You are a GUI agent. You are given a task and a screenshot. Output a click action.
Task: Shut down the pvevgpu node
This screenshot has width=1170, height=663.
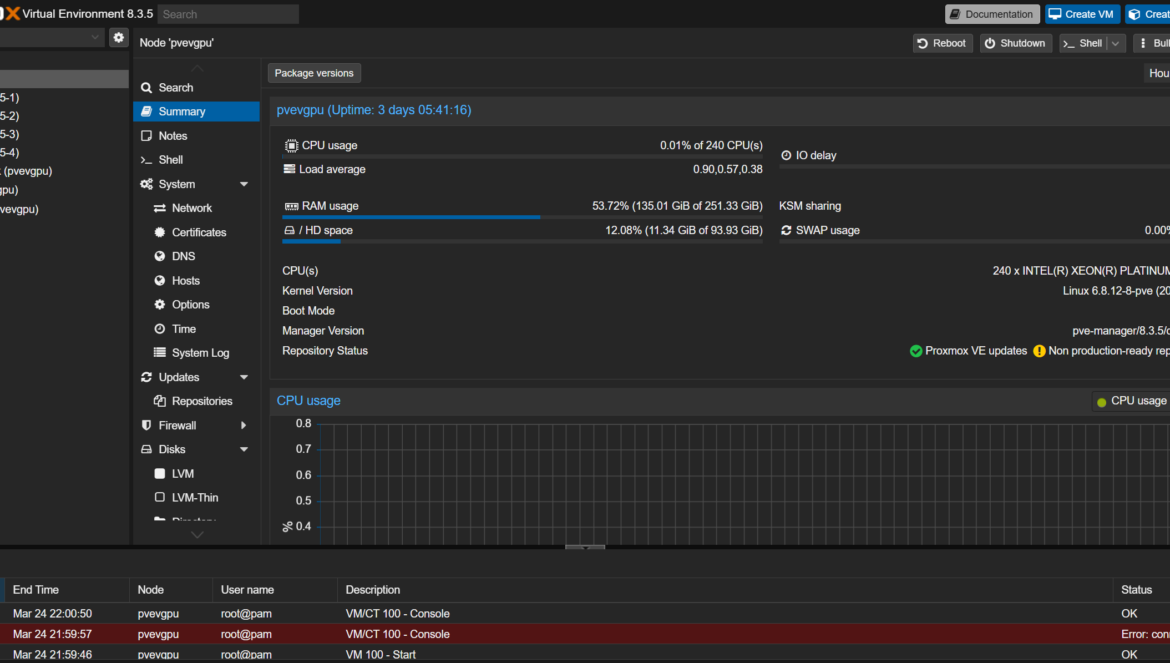pyautogui.click(x=1016, y=43)
